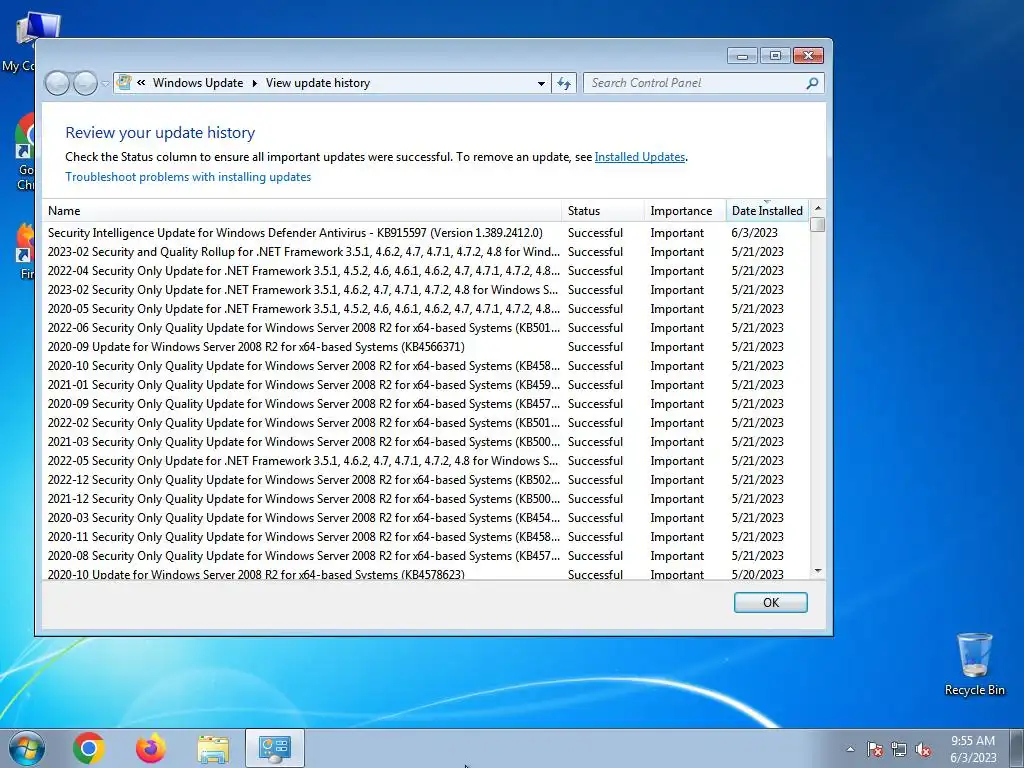Image resolution: width=1024 pixels, height=768 pixels.
Task: Click the taskbar clock showing 9:55 AM
Action: pos(973,749)
